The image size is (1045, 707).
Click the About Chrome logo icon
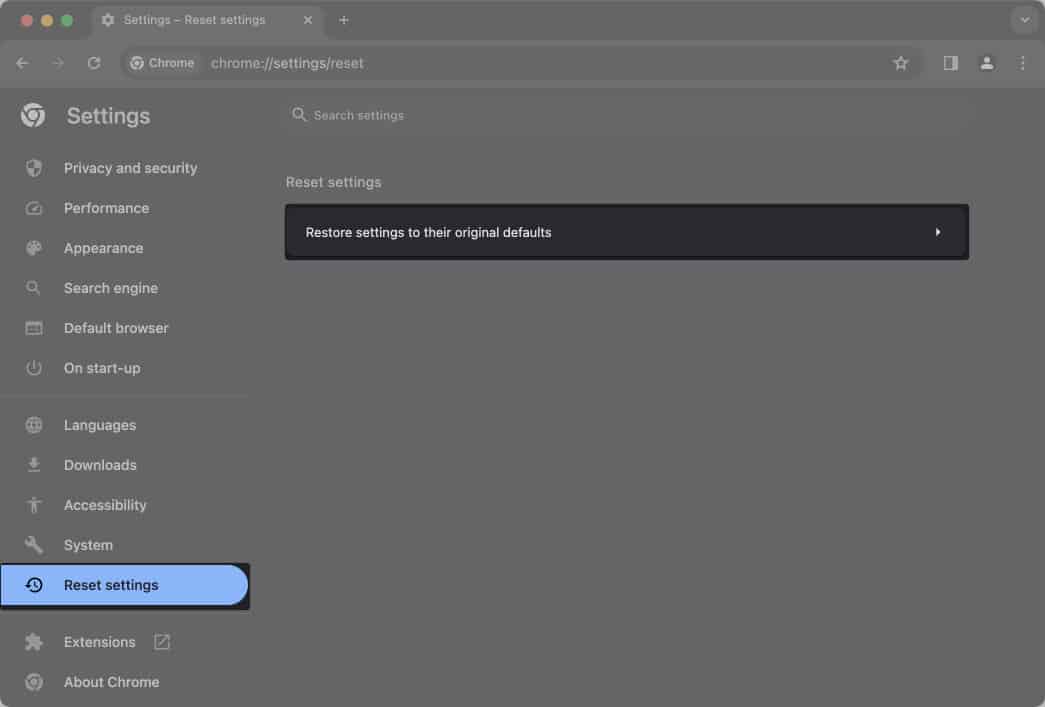[x=34, y=682]
